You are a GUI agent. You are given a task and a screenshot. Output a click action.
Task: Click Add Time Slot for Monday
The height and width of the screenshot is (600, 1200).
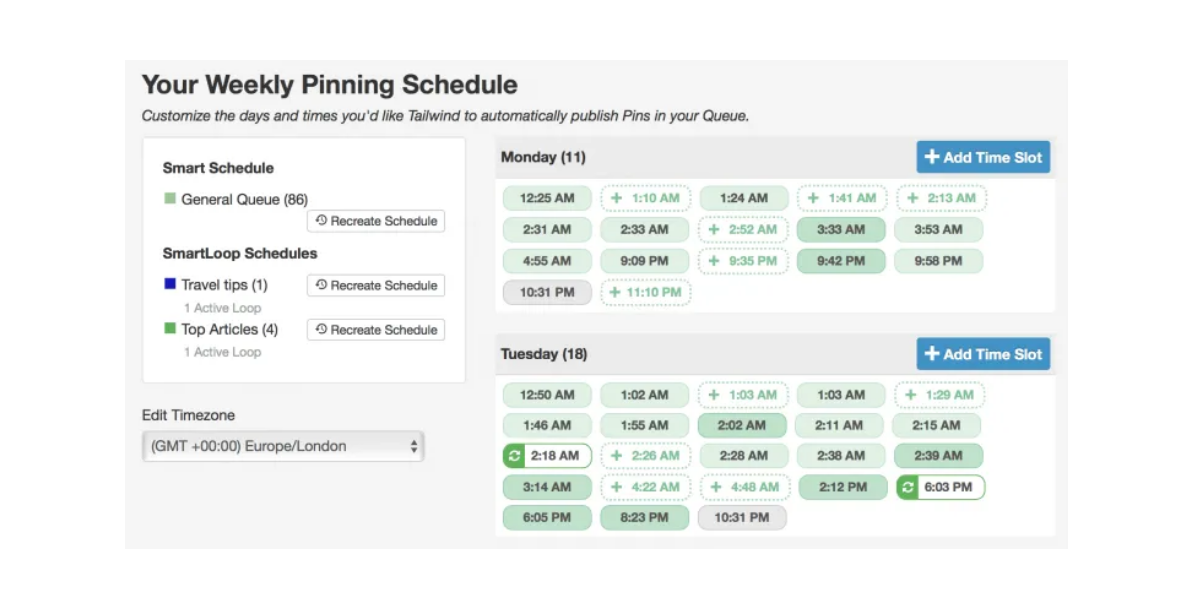tap(983, 157)
